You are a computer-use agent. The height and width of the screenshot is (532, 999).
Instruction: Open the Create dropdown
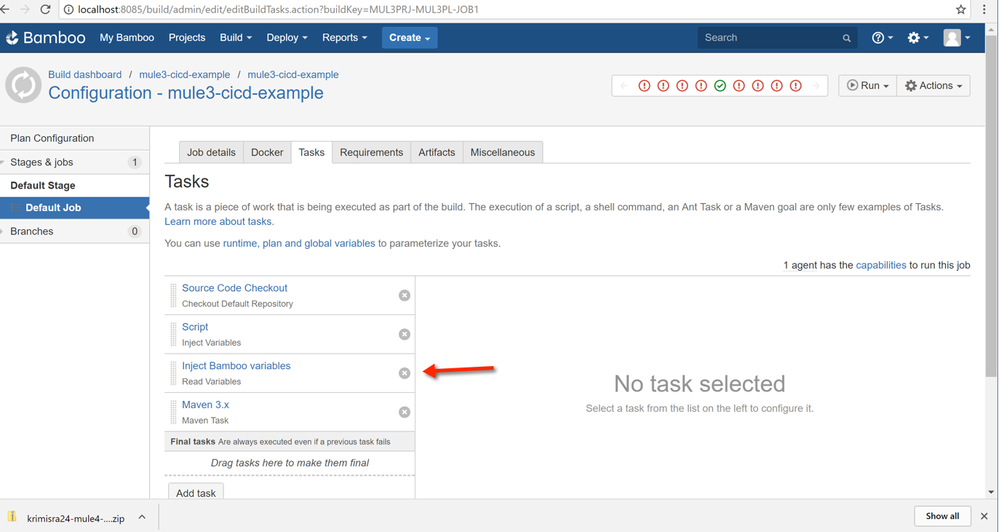click(x=410, y=38)
